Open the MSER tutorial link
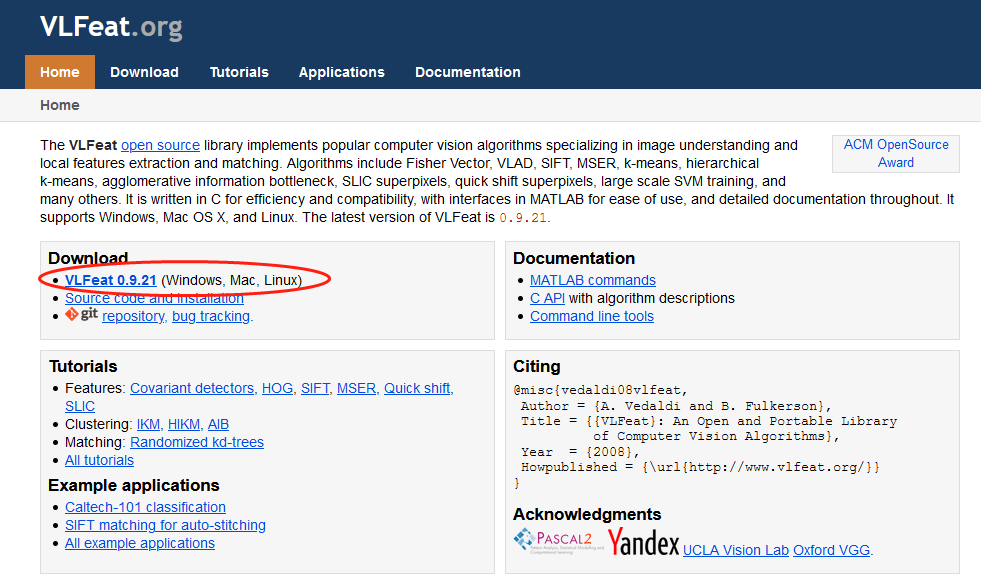The image size is (981, 584). [x=357, y=389]
